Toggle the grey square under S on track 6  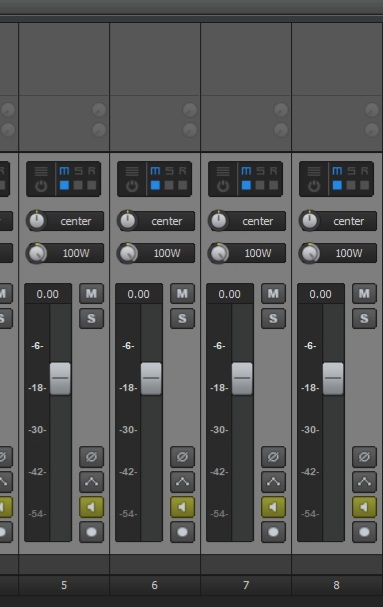[169, 185]
